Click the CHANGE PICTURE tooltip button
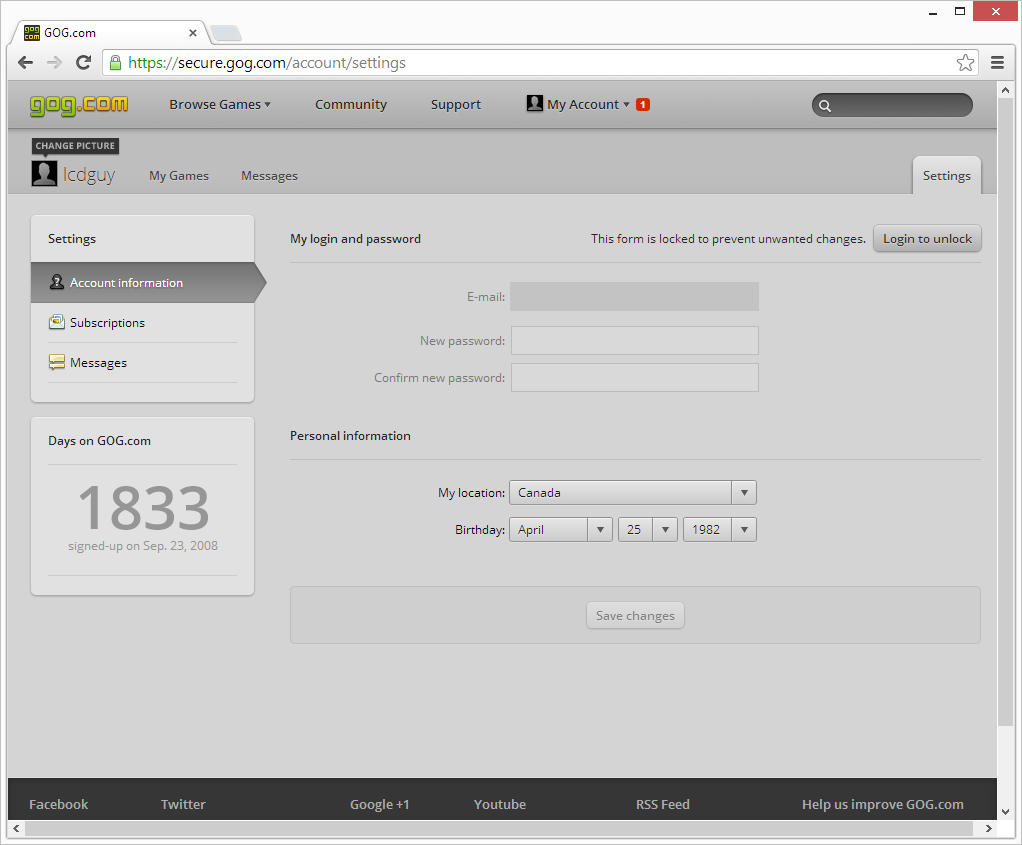This screenshot has width=1022, height=845. tap(75, 146)
